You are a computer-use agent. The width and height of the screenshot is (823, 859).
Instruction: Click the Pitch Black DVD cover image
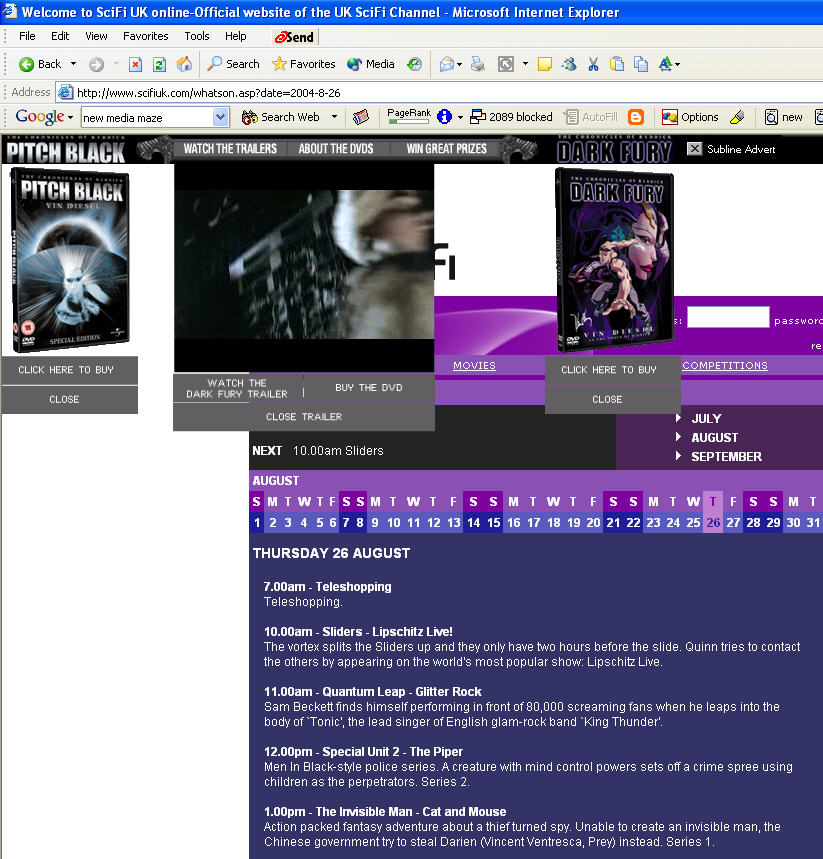point(70,261)
